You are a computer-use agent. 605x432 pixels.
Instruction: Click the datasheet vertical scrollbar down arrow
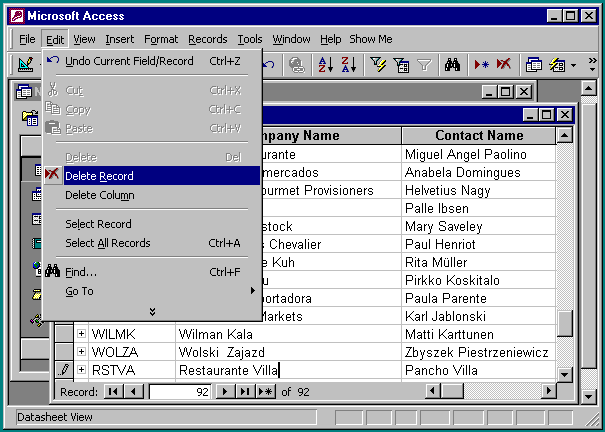pyautogui.click(x=565, y=373)
